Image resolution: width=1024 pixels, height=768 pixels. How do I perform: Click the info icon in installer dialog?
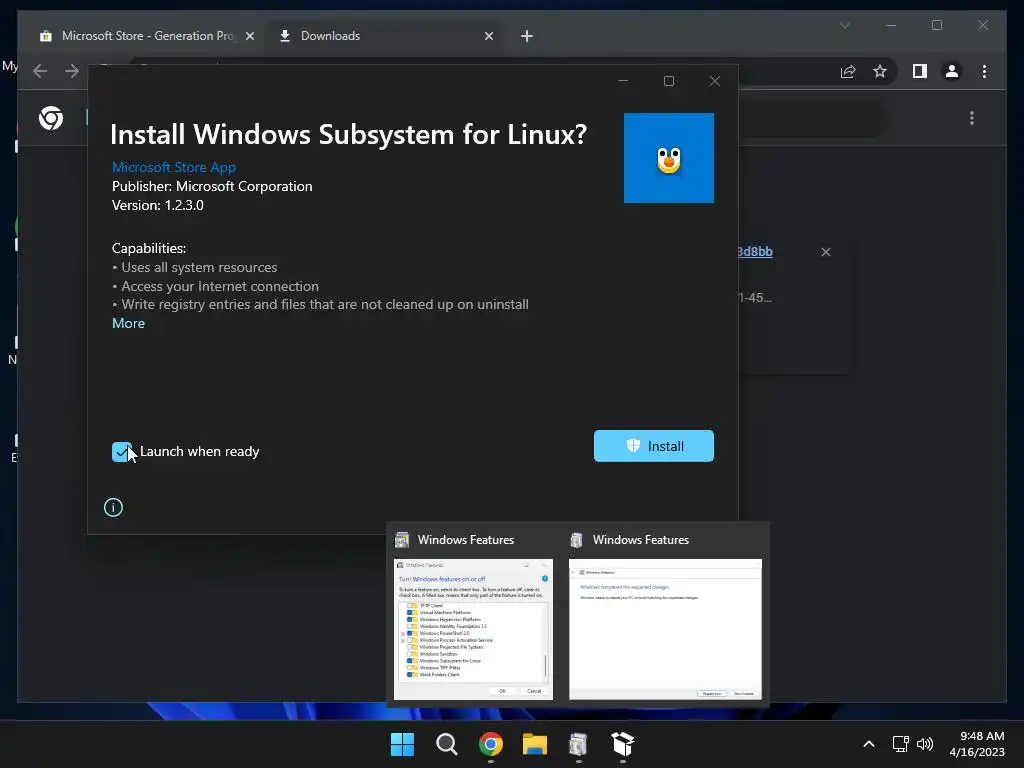(x=113, y=507)
